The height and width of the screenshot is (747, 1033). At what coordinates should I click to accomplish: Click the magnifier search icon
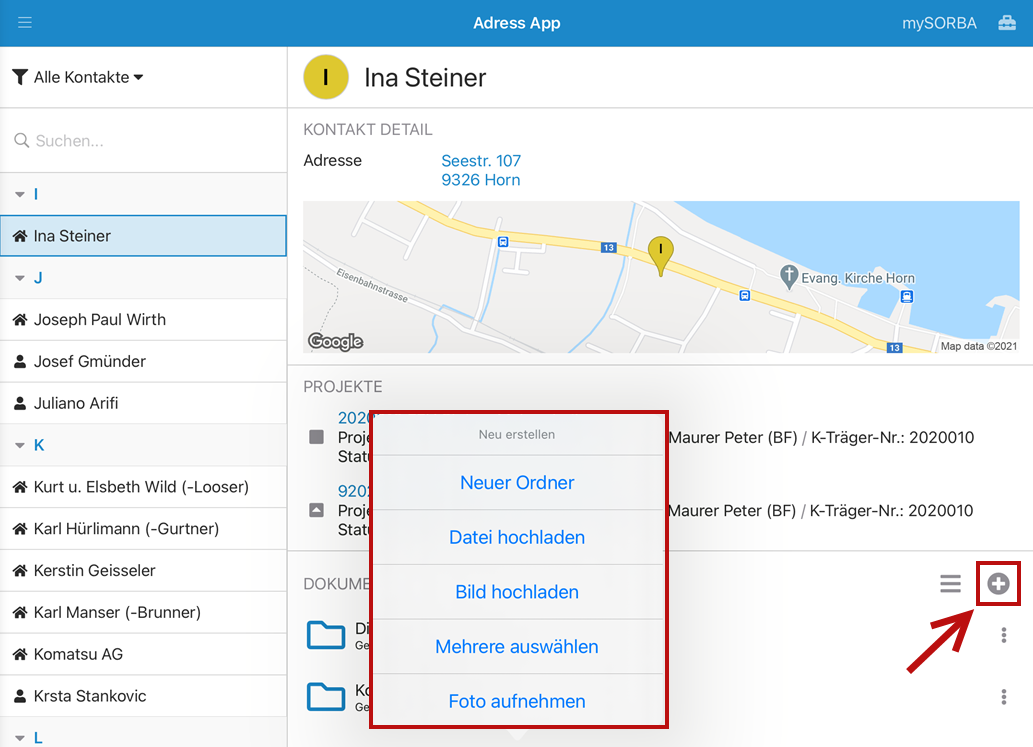click(x=22, y=140)
